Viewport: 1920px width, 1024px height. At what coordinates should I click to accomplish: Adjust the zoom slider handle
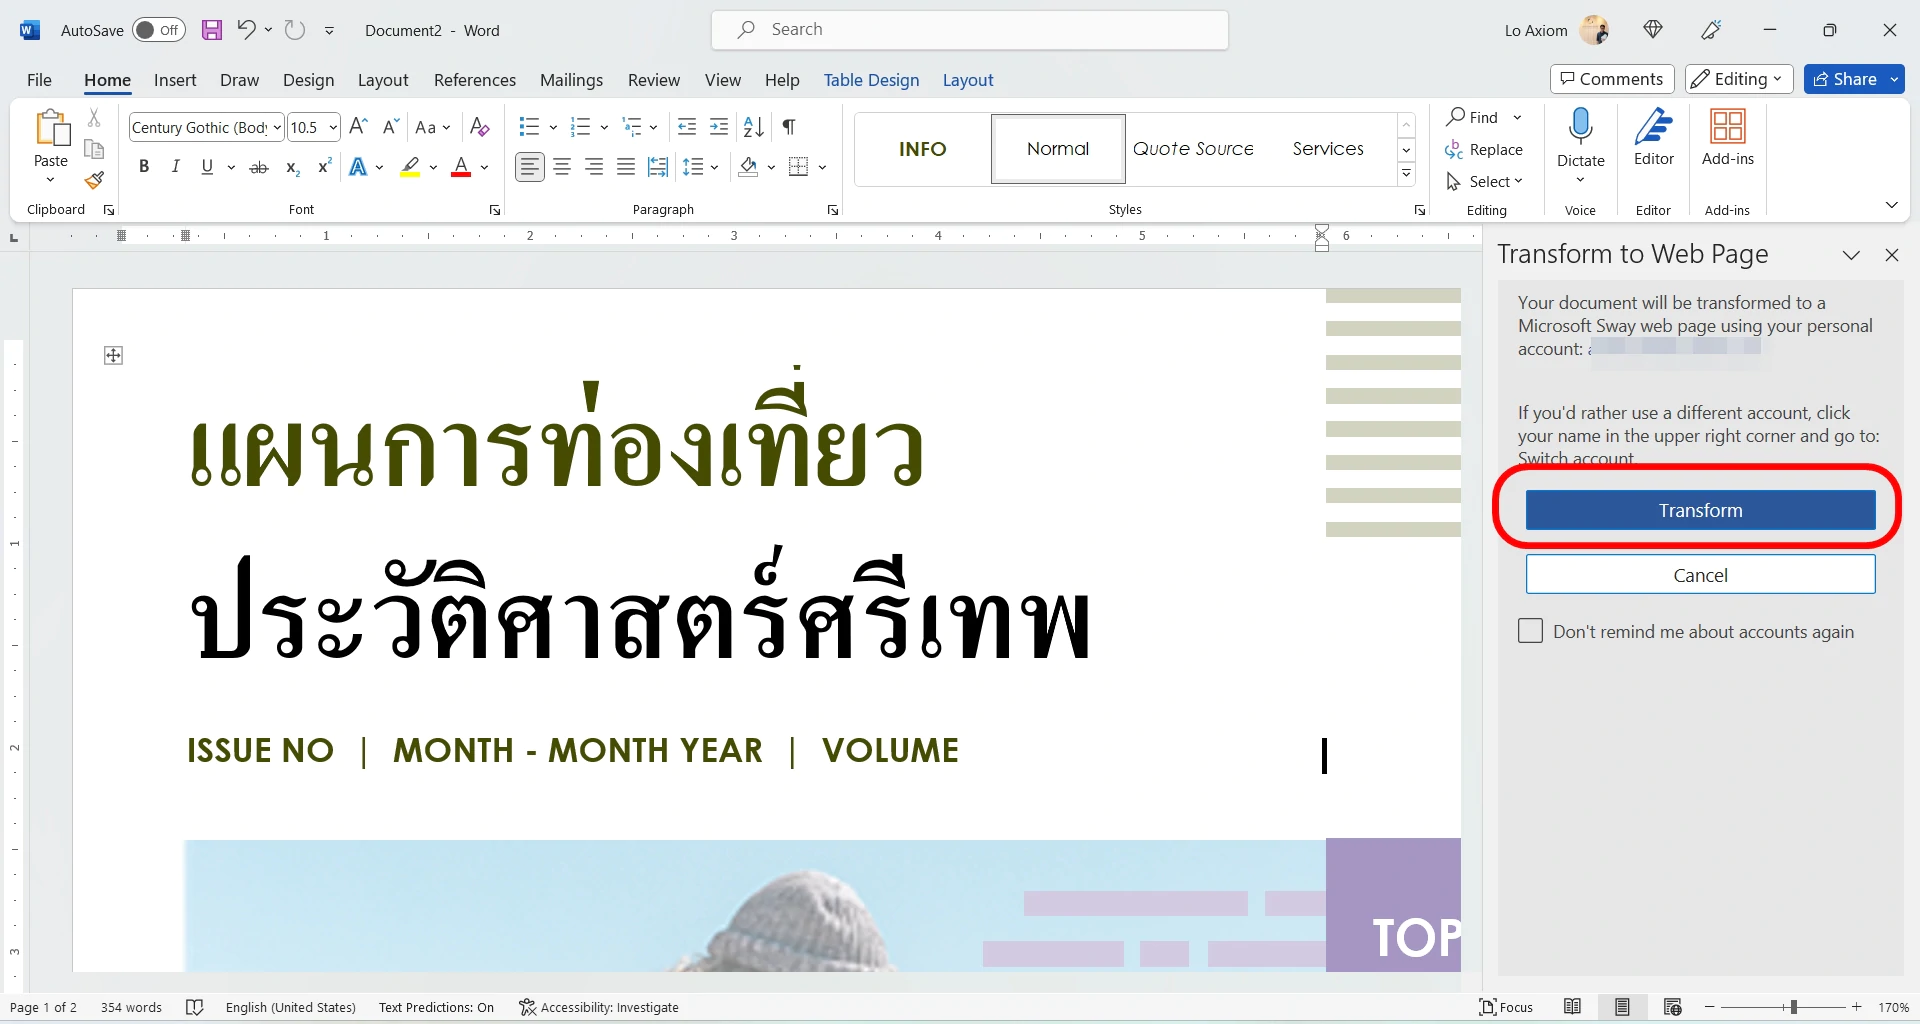1794,1007
